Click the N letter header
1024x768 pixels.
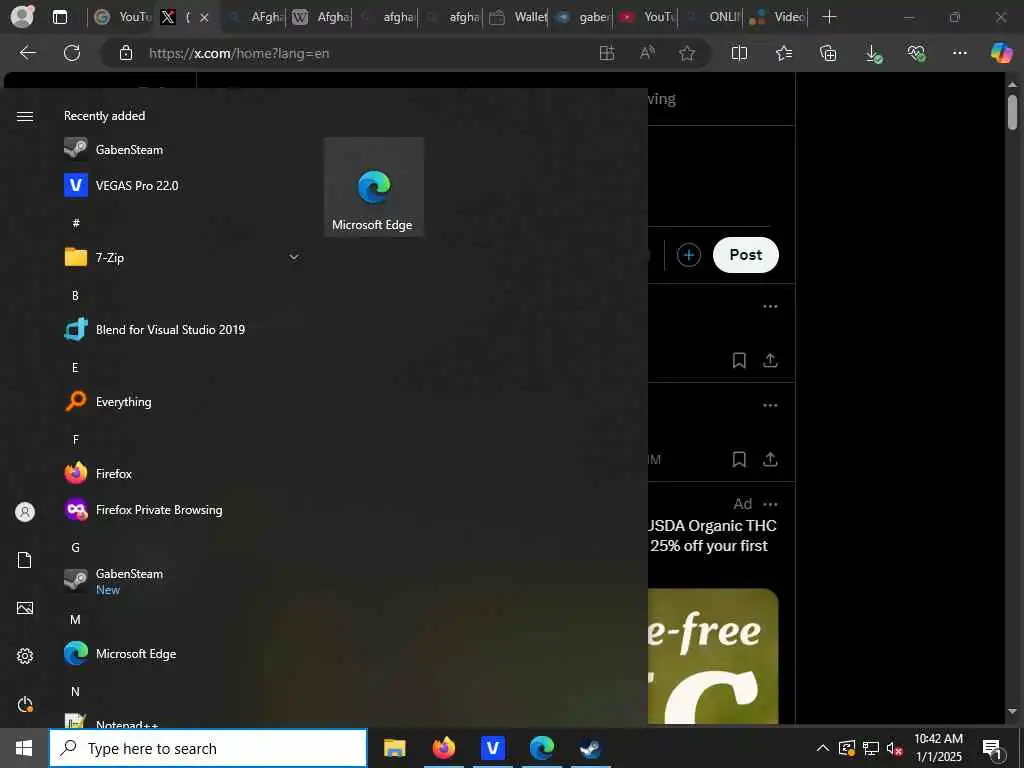click(x=75, y=691)
